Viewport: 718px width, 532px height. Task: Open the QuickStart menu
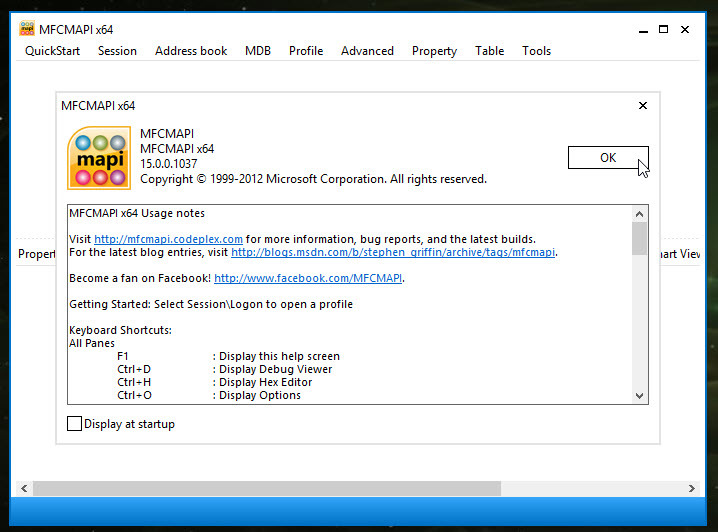[x=52, y=51]
